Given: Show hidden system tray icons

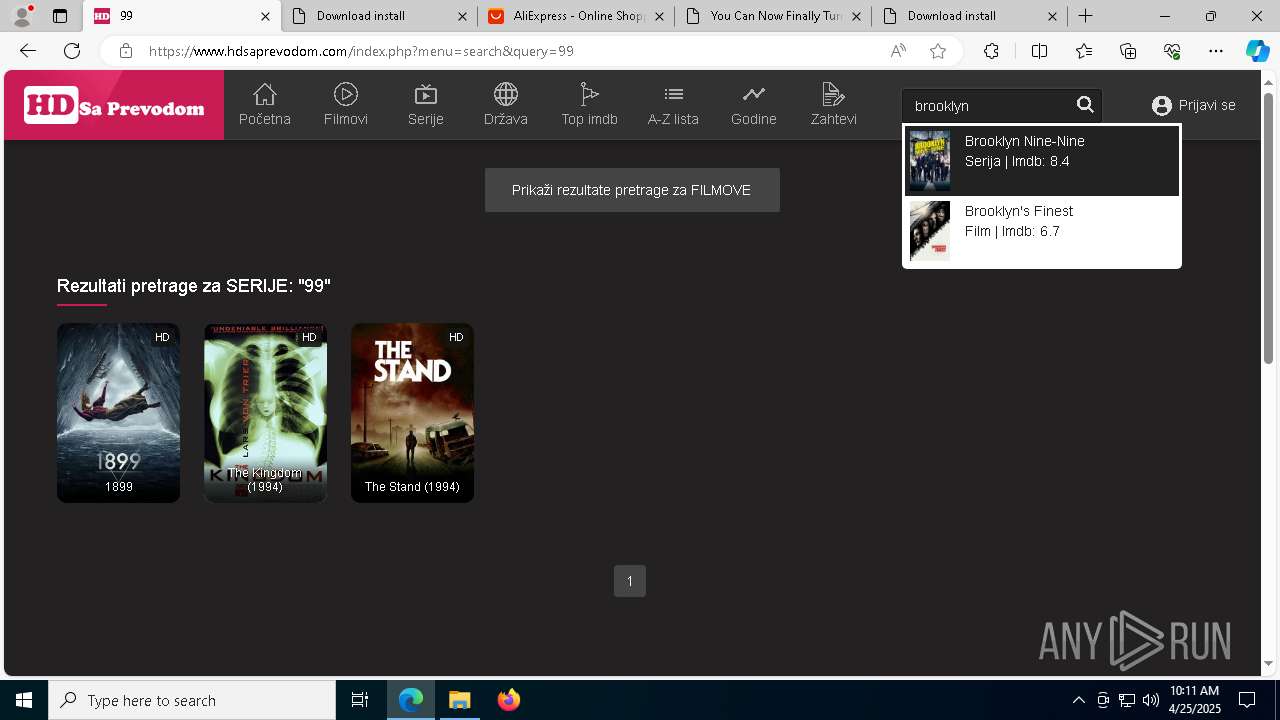Looking at the screenshot, I should (x=1078, y=700).
